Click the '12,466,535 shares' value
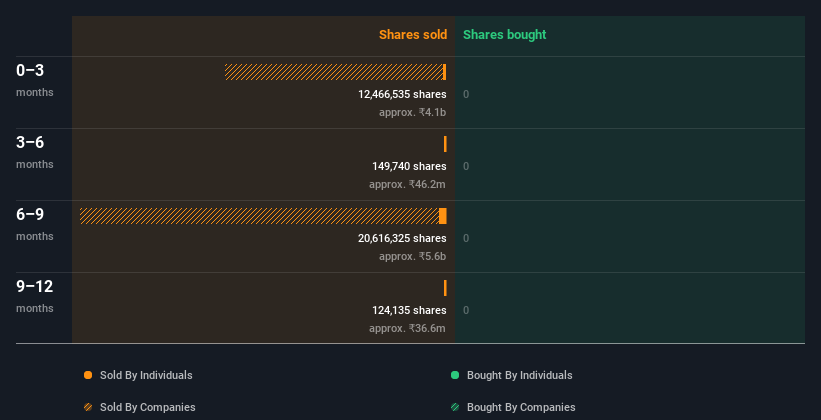This screenshot has height=420, width=821. pos(402,94)
